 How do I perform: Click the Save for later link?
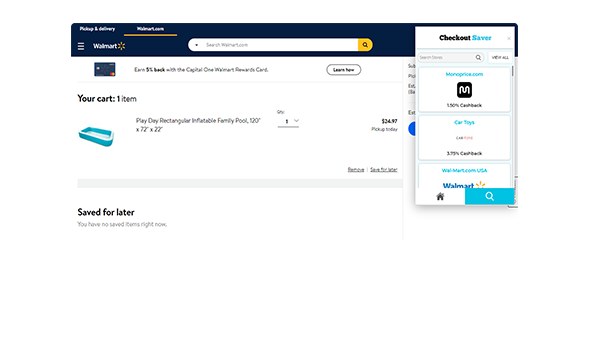tap(383, 170)
